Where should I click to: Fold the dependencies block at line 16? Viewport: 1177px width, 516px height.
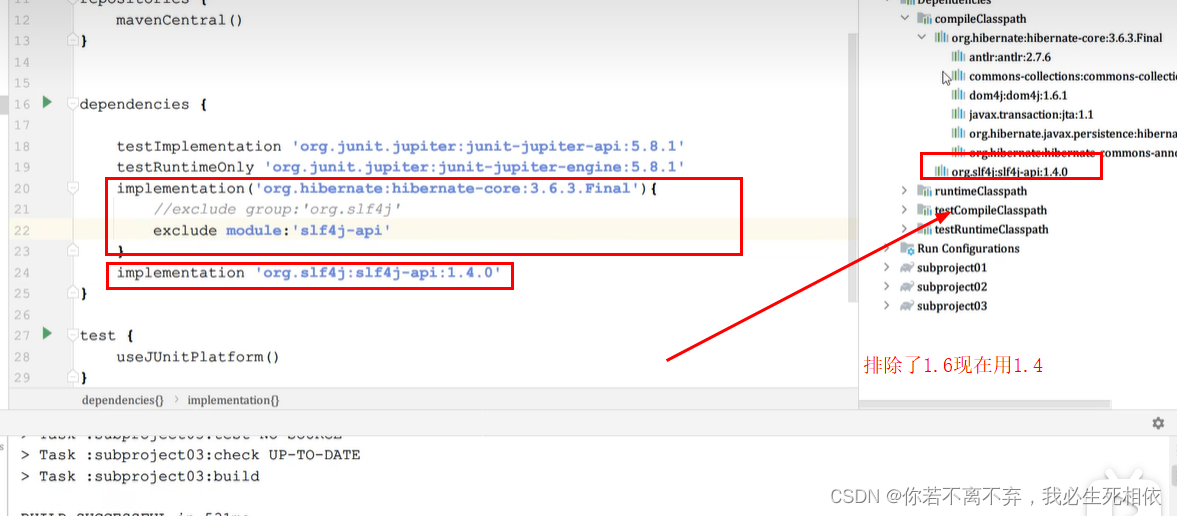coord(73,104)
